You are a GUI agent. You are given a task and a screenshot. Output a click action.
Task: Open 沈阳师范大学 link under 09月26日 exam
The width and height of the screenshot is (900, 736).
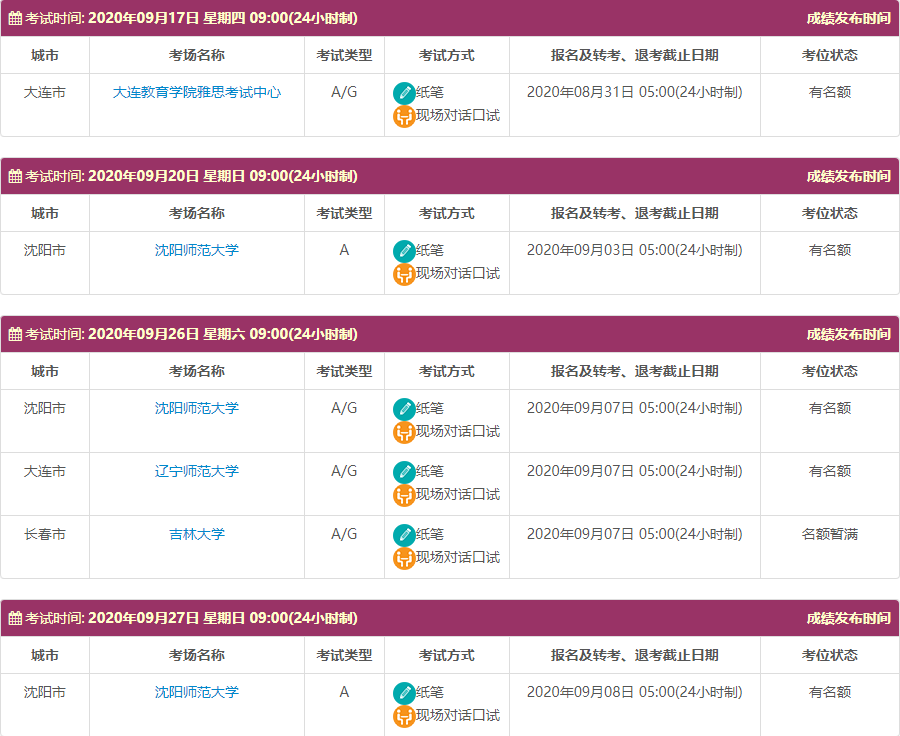[x=197, y=408]
